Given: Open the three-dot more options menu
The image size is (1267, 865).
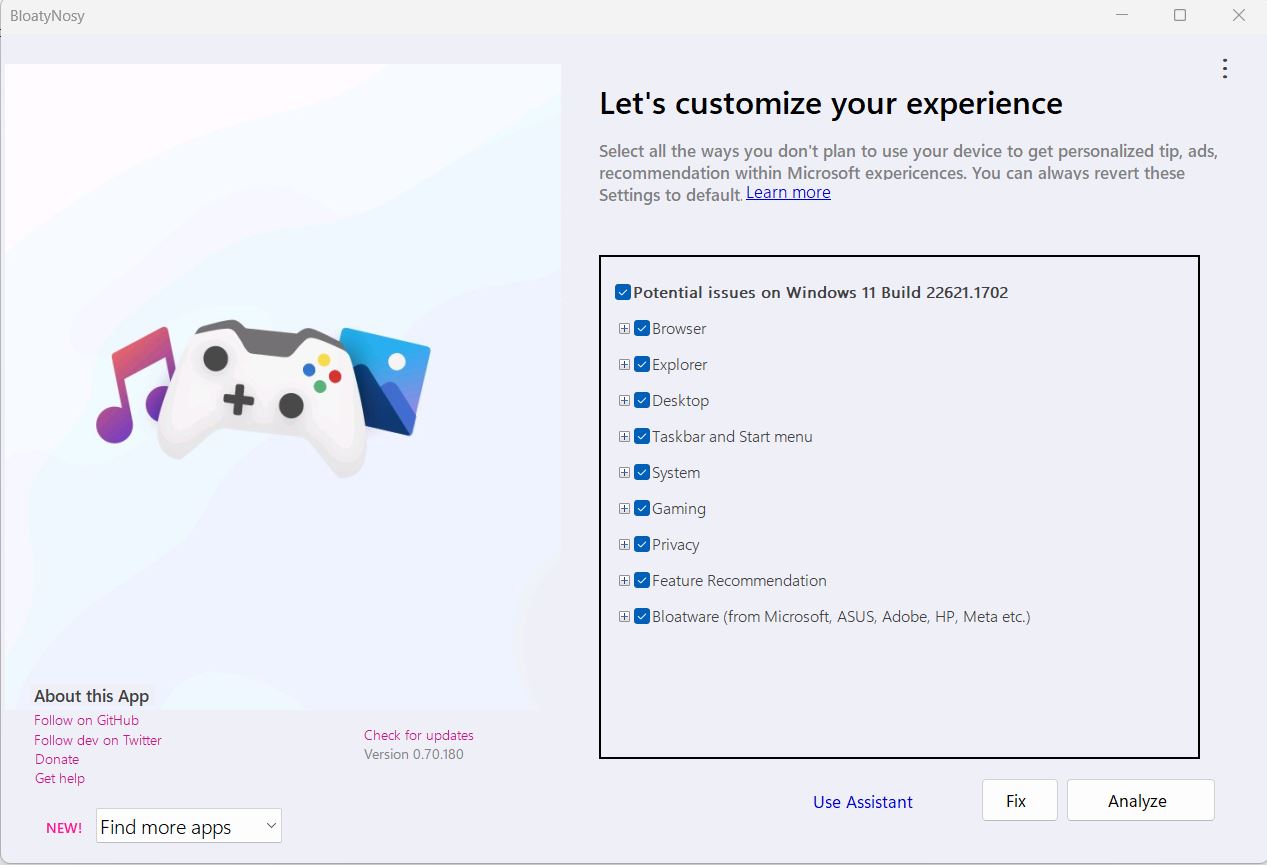Looking at the screenshot, I should tap(1224, 68).
